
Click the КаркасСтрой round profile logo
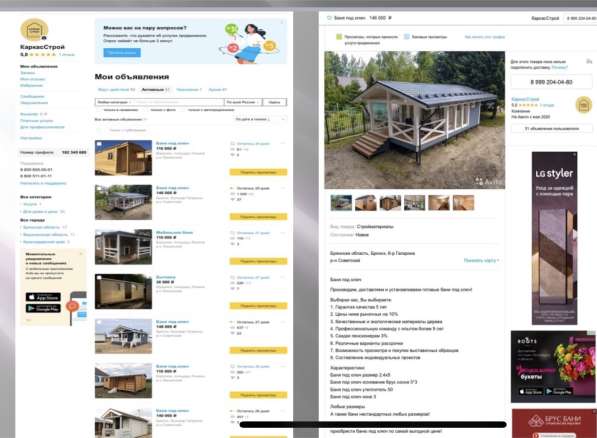pos(34,30)
